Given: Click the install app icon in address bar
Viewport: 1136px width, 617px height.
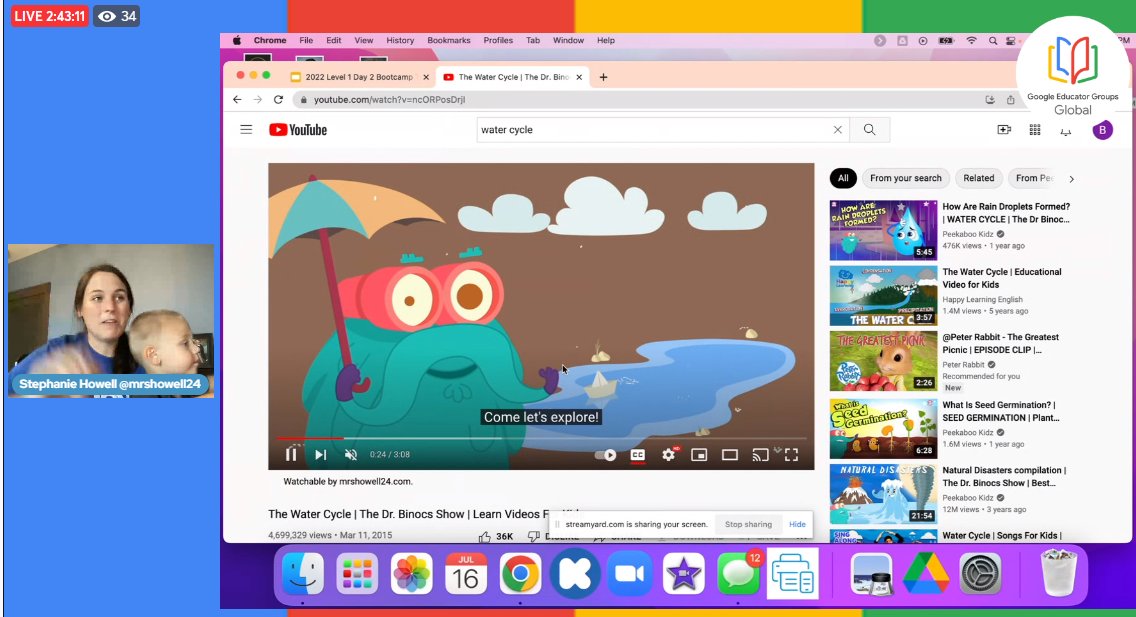Looking at the screenshot, I should pyautogui.click(x=990, y=100).
